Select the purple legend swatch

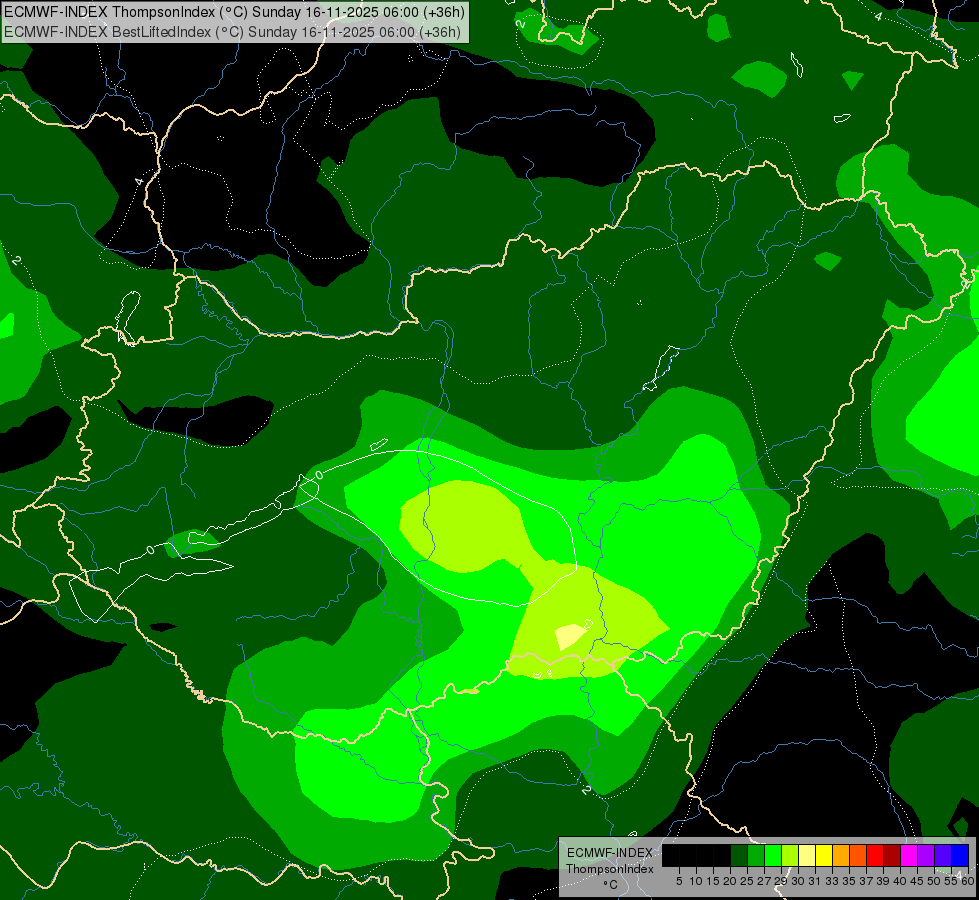point(926,855)
